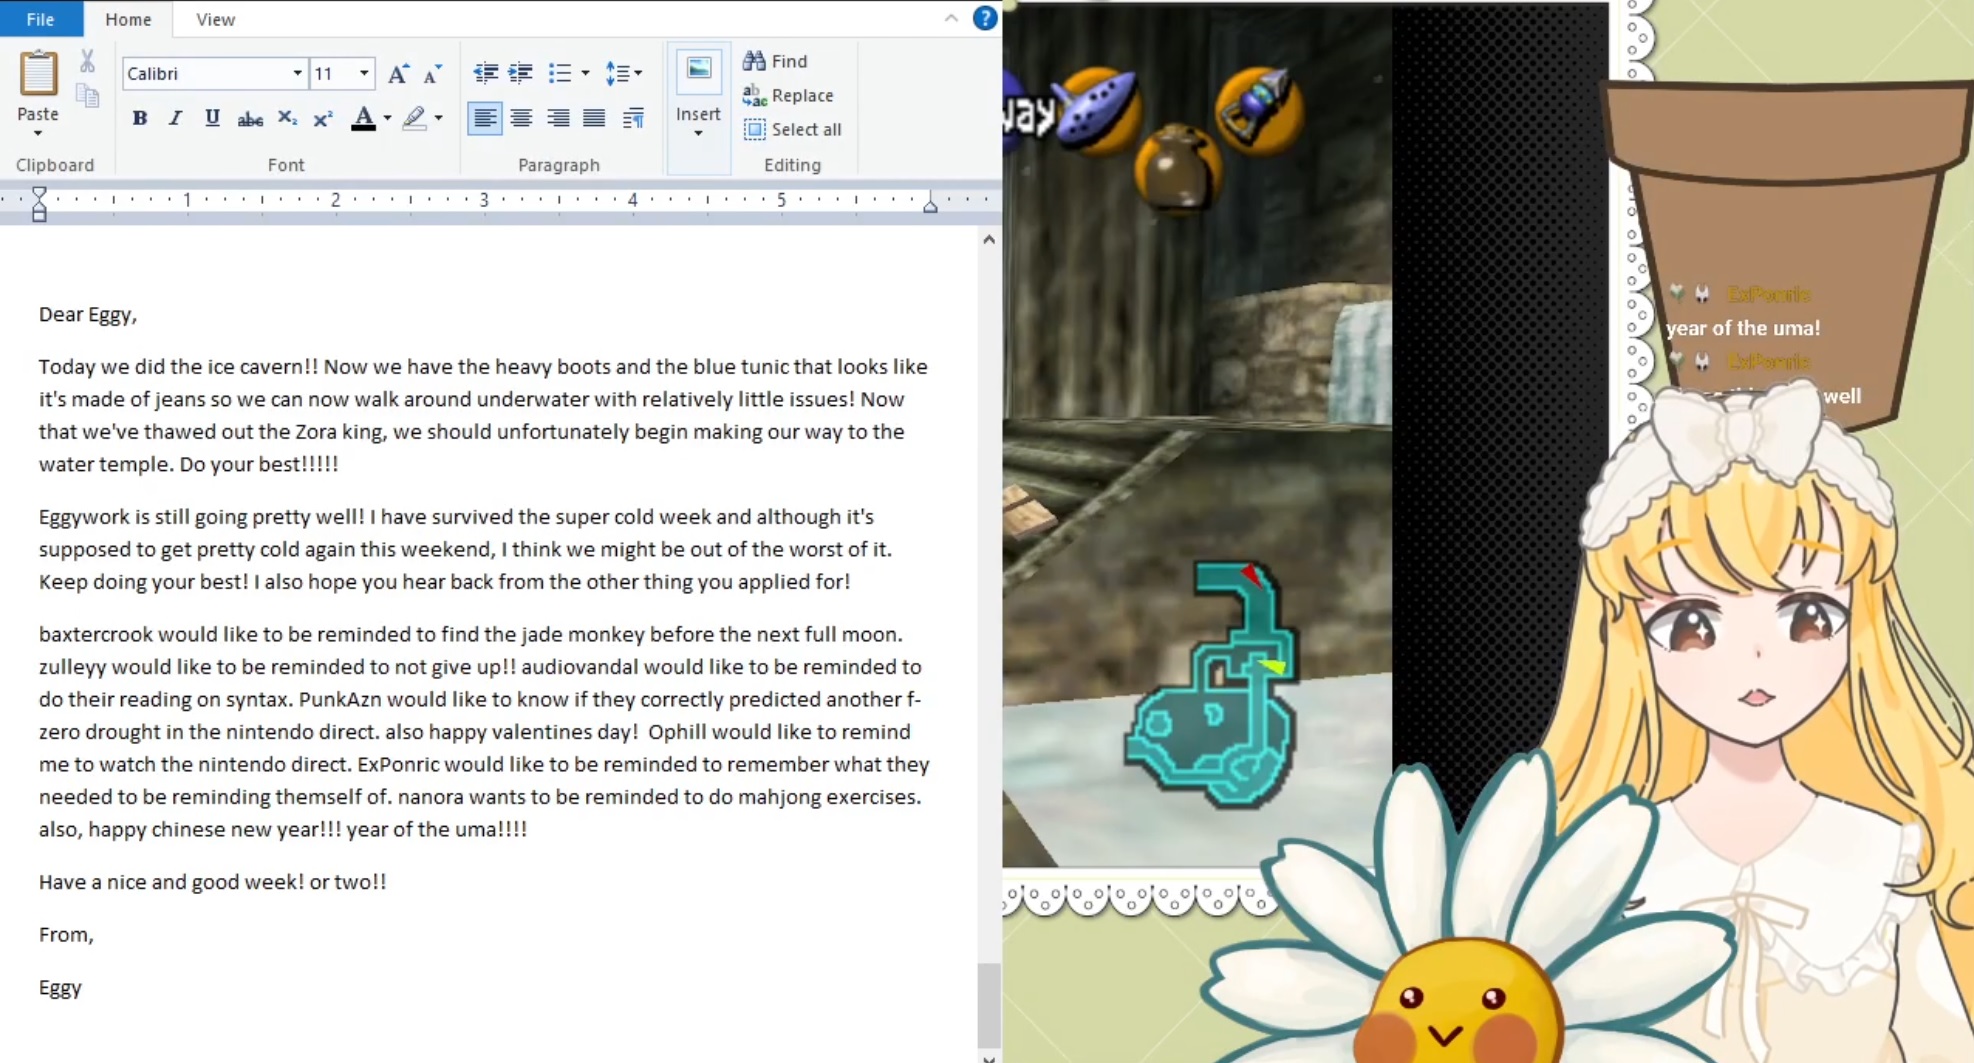1974x1063 pixels.
Task: Open the Calibri font family dropdown
Action: [297, 73]
